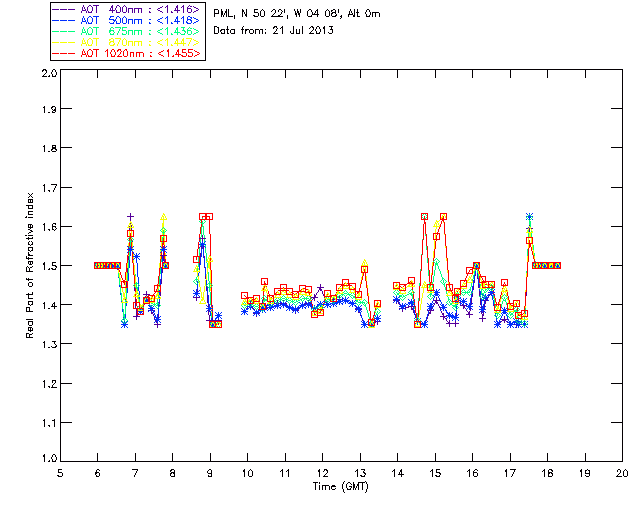This screenshot has width=640, height=512.
Task: Click the x-axis tick label 16
Action: pos(473,473)
